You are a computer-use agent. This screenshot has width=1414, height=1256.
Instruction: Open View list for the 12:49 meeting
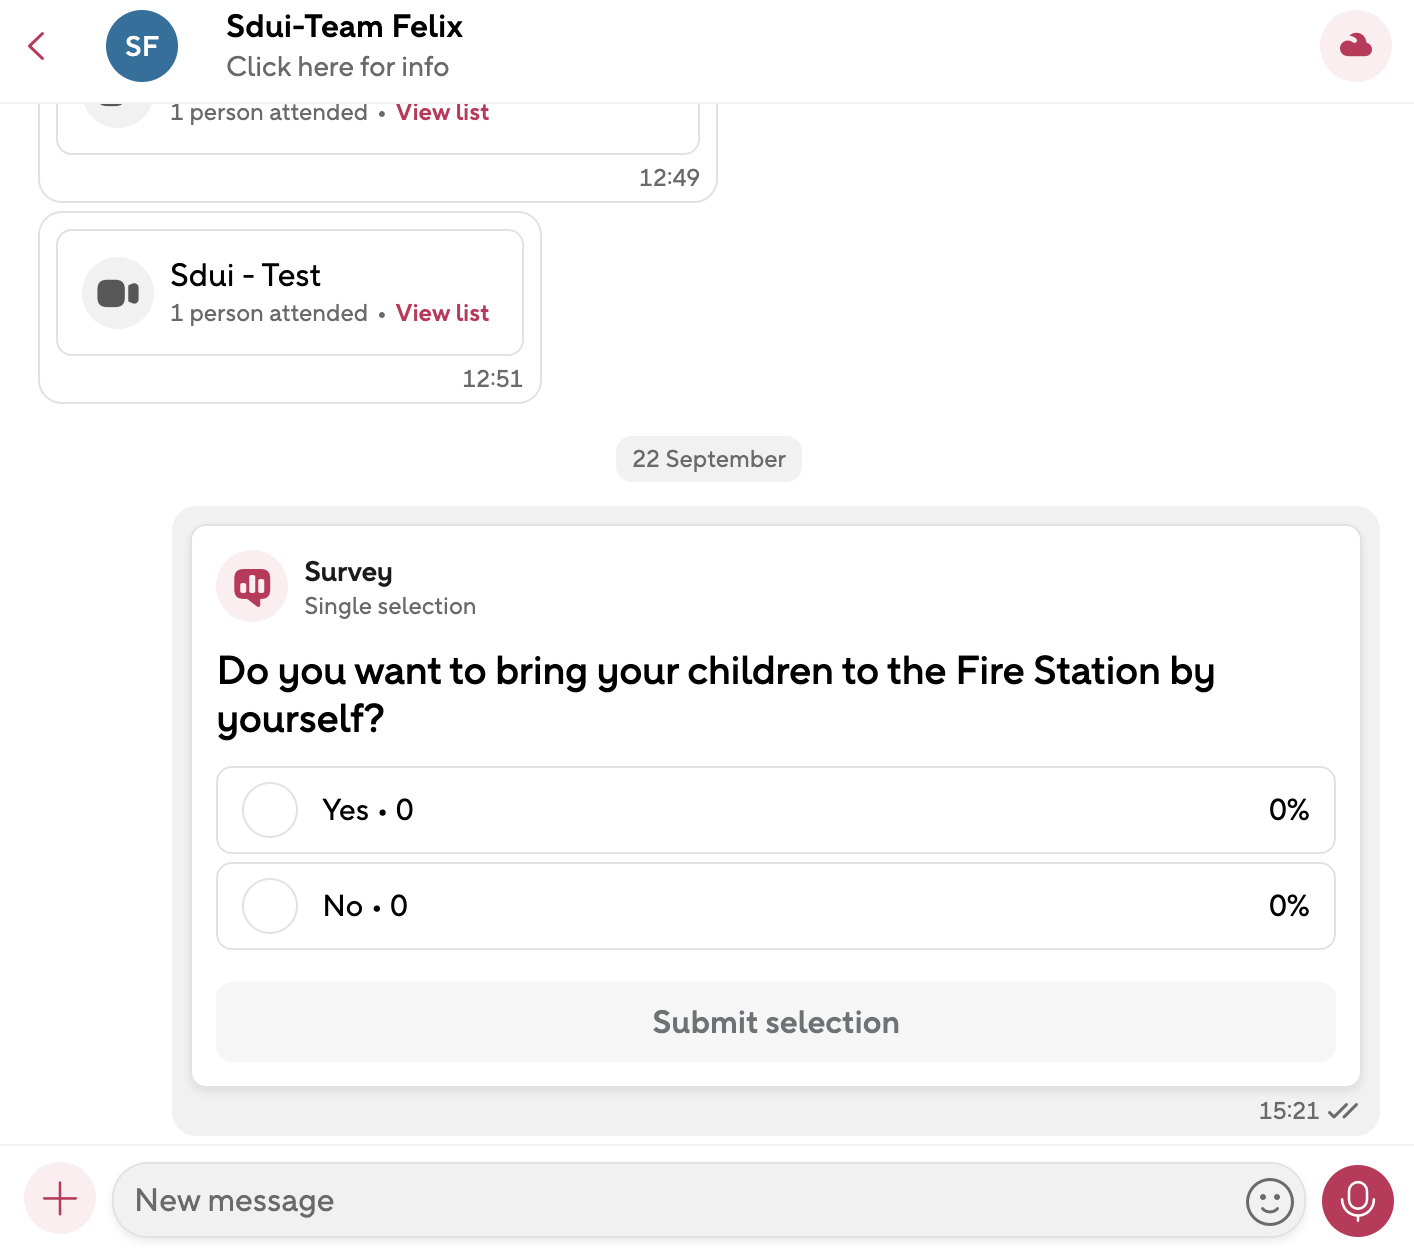(x=442, y=113)
